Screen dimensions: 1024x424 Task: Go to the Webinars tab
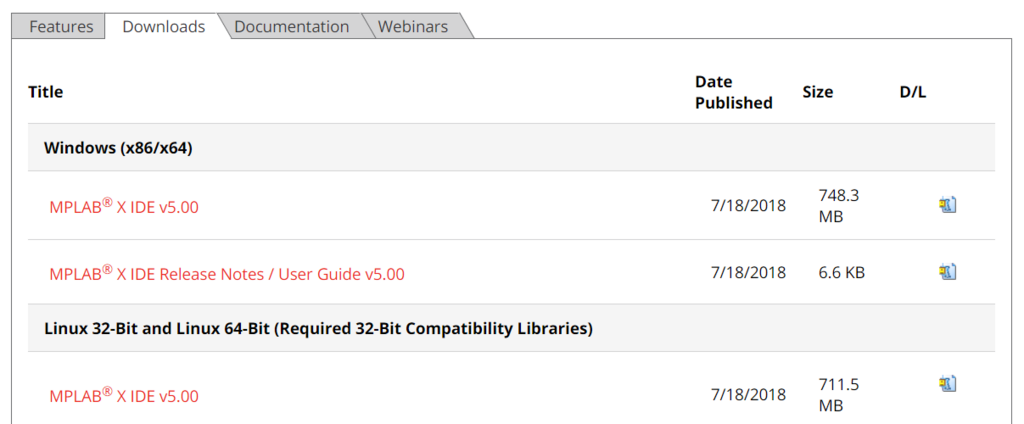(413, 27)
